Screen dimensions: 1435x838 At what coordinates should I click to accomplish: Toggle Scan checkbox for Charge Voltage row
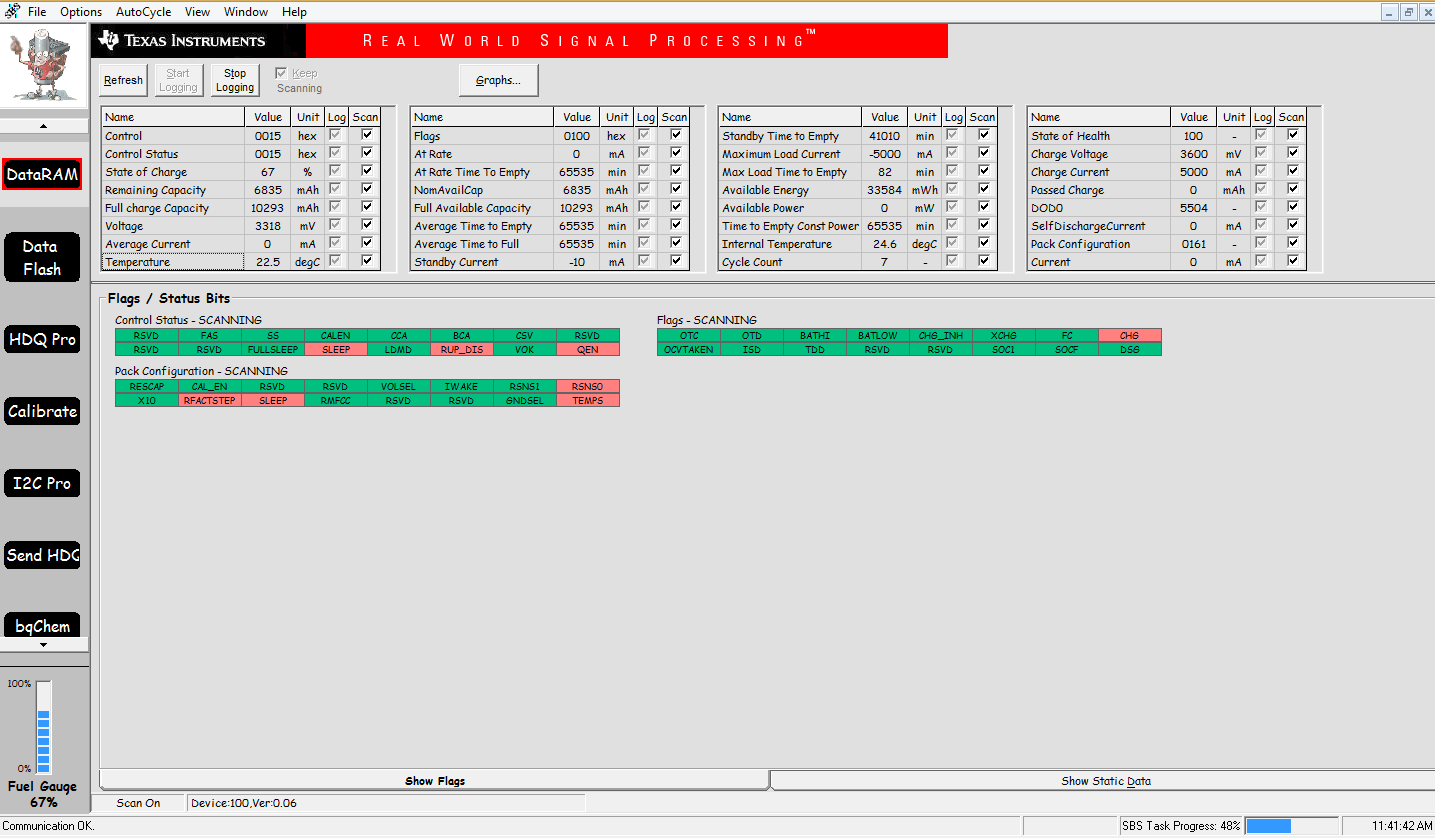[x=1293, y=153]
